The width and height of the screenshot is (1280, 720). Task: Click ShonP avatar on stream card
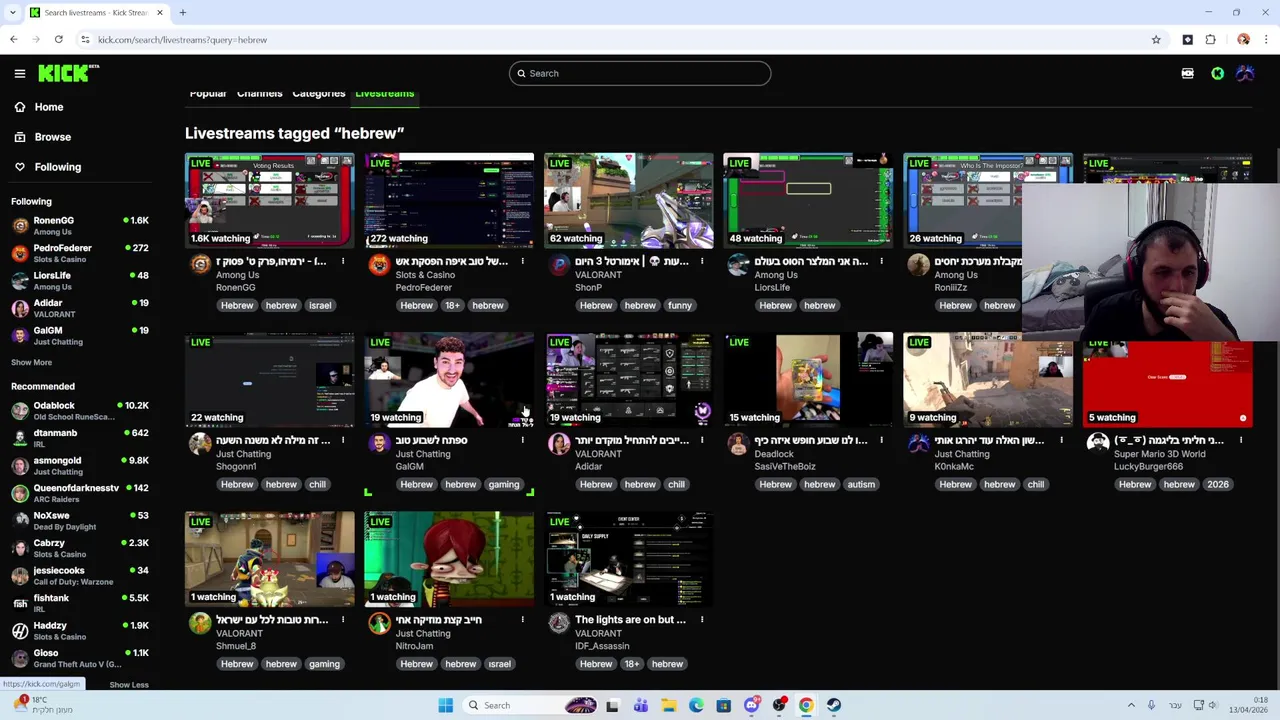point(559,264)
